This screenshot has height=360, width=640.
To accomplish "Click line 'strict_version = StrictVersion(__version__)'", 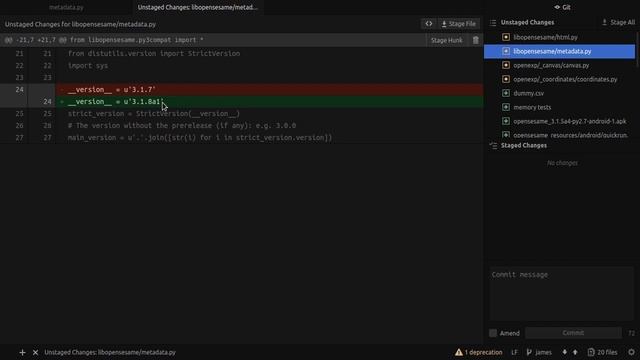I will click(154, 113).
